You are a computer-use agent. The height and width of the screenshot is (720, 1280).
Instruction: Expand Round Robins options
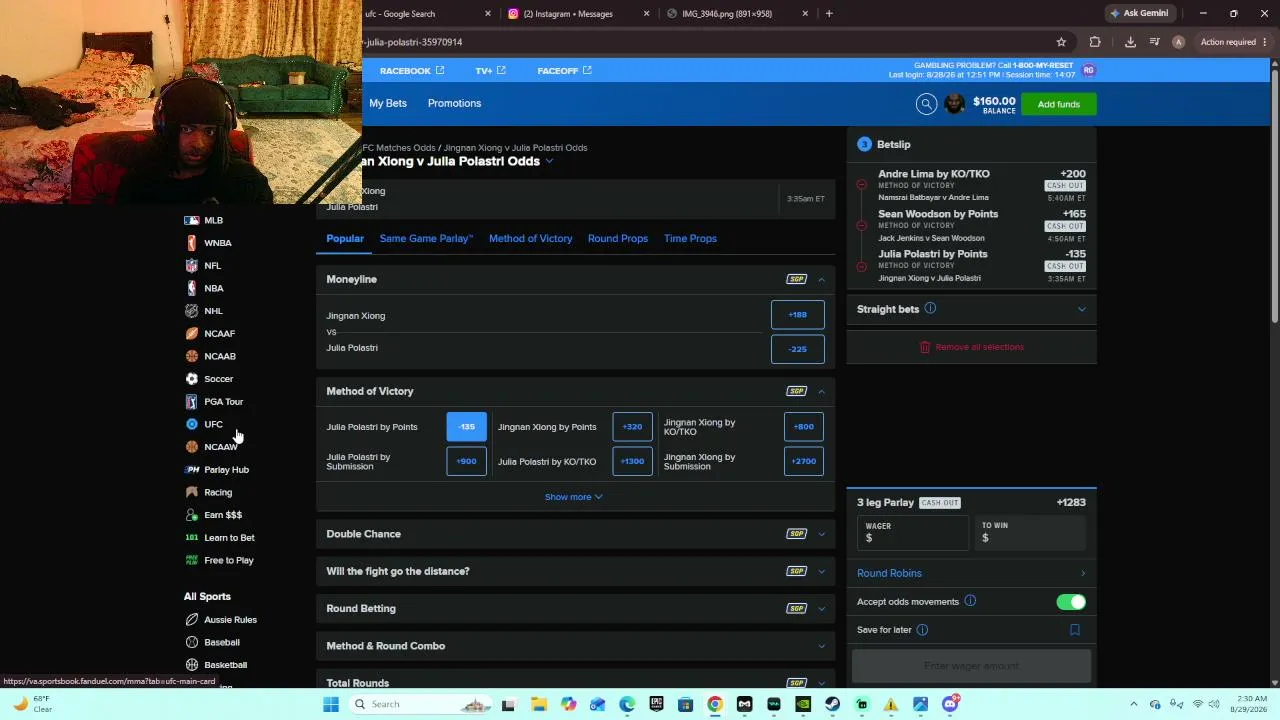[x=1082, y=573]
